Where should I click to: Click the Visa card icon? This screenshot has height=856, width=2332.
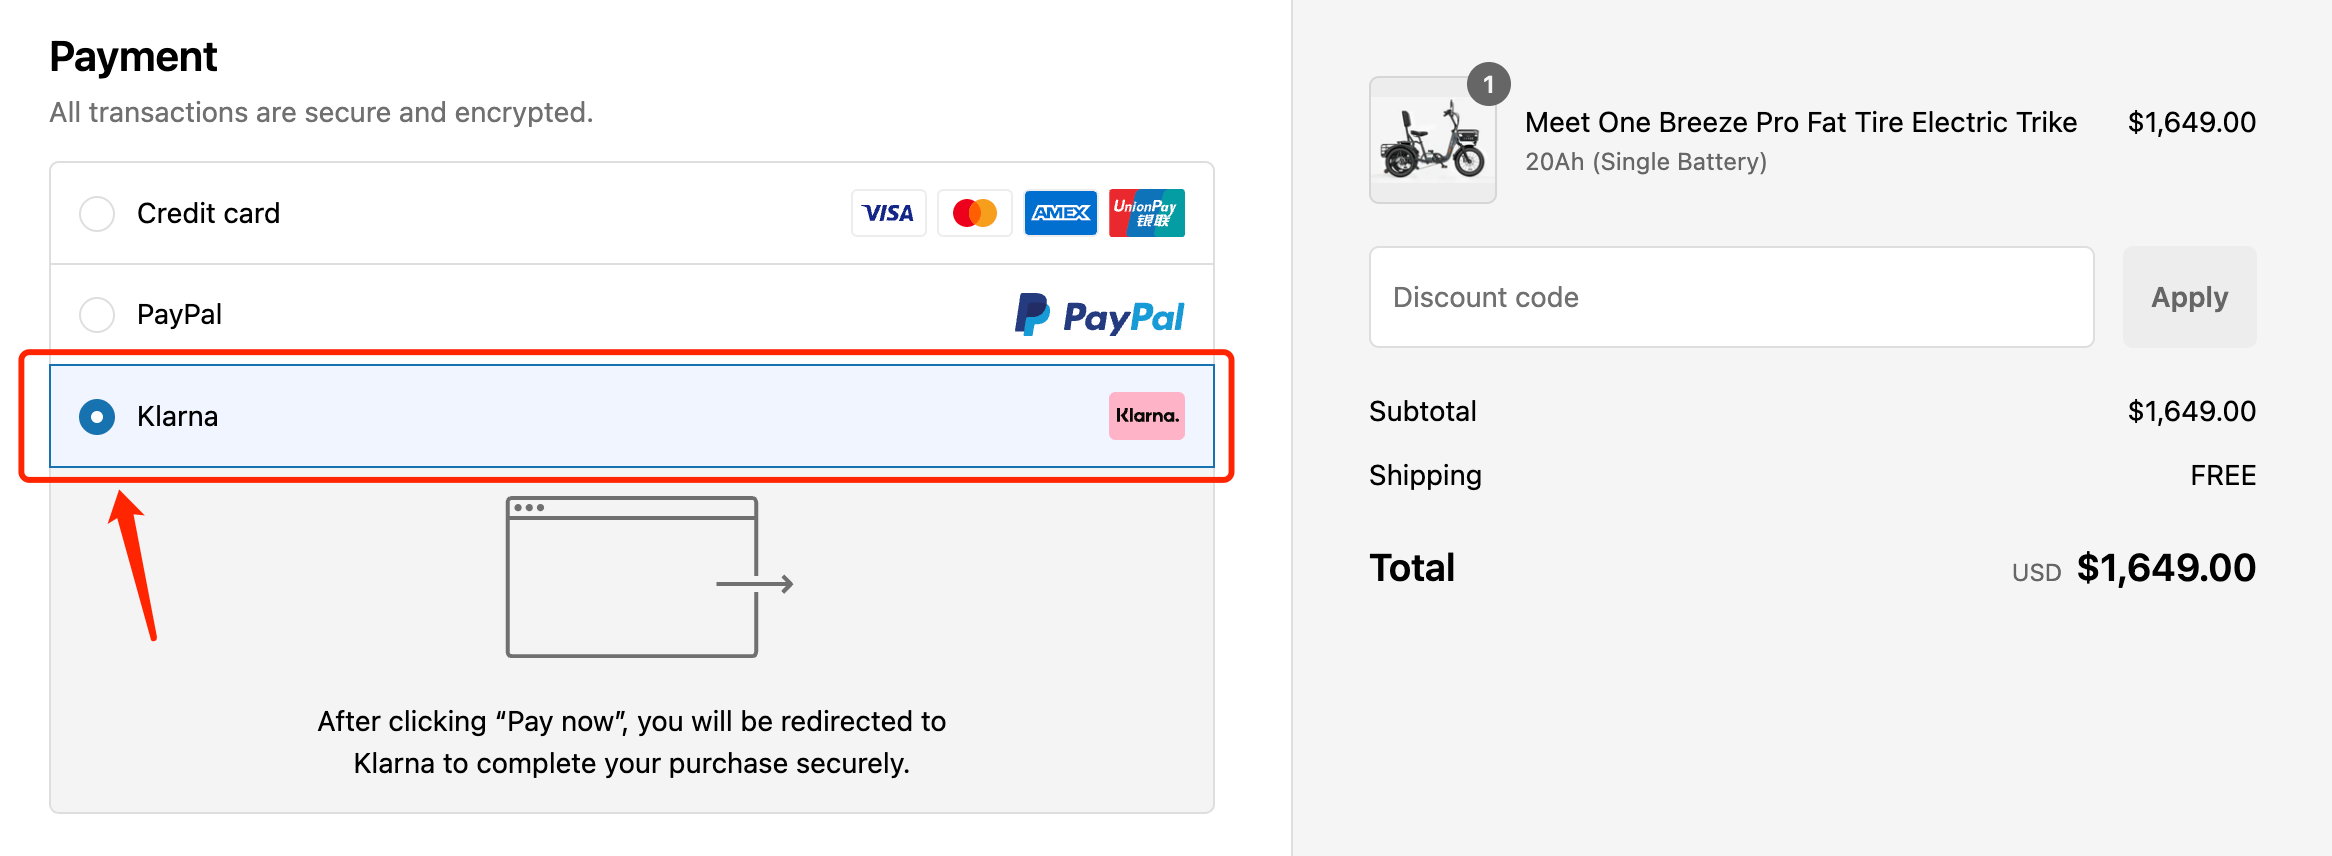click(x=888, y=213)
